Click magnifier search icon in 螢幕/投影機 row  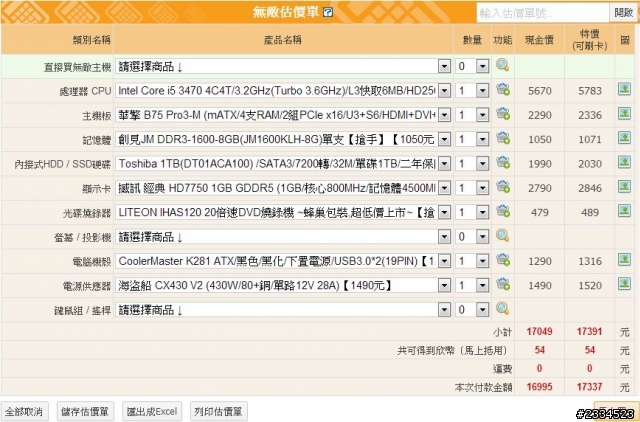click(x=502, y=235)
